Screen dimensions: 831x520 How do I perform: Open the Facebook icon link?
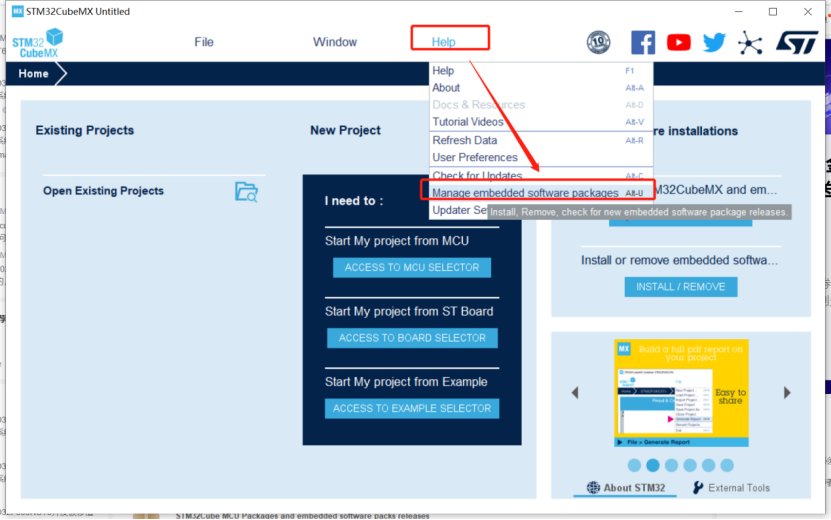(x=643, y=42)
